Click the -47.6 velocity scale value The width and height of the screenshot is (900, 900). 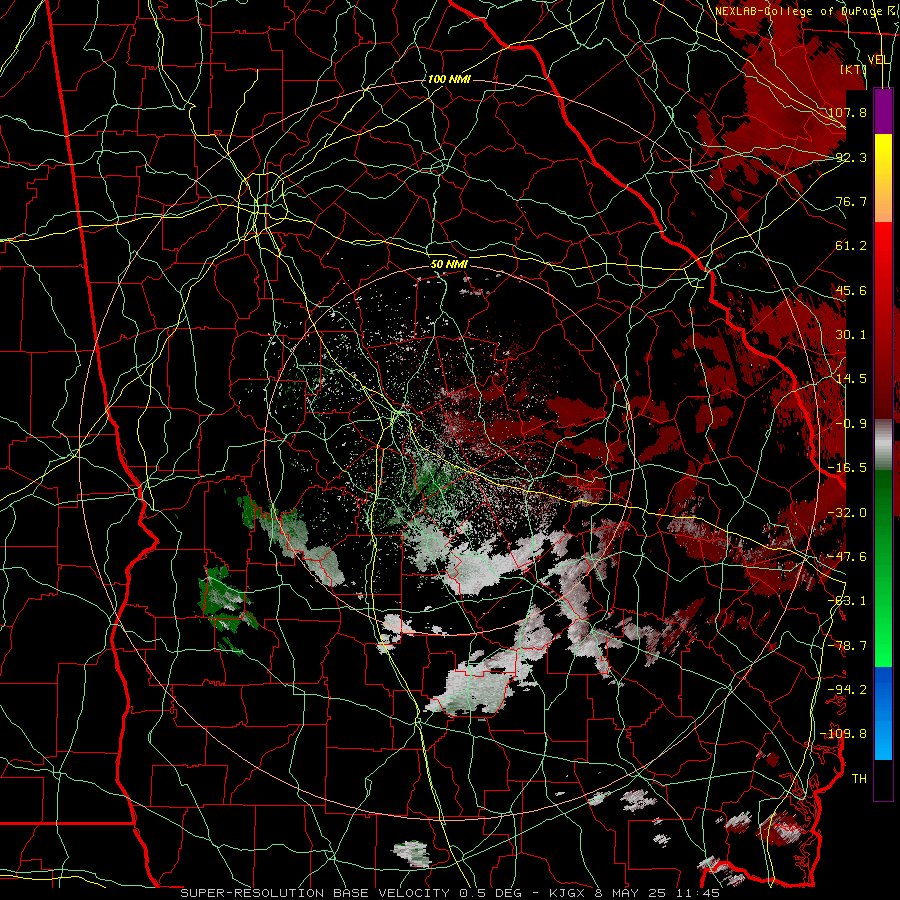[848, 556]
